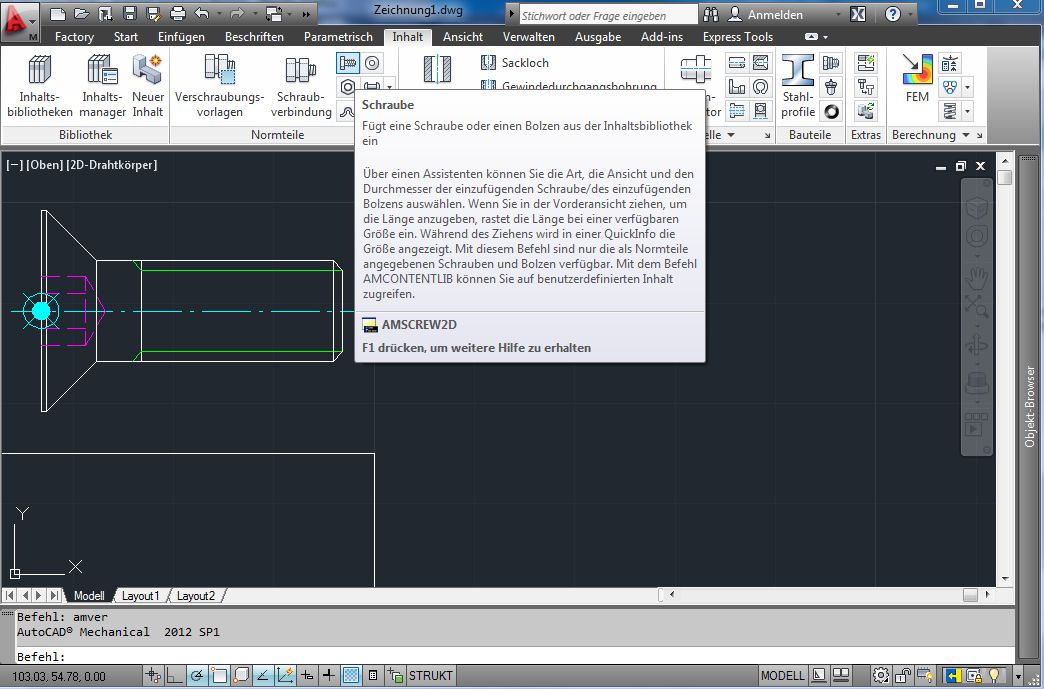Launch the Inhaltsmanager tool
1044x689 pixels.
103,87
